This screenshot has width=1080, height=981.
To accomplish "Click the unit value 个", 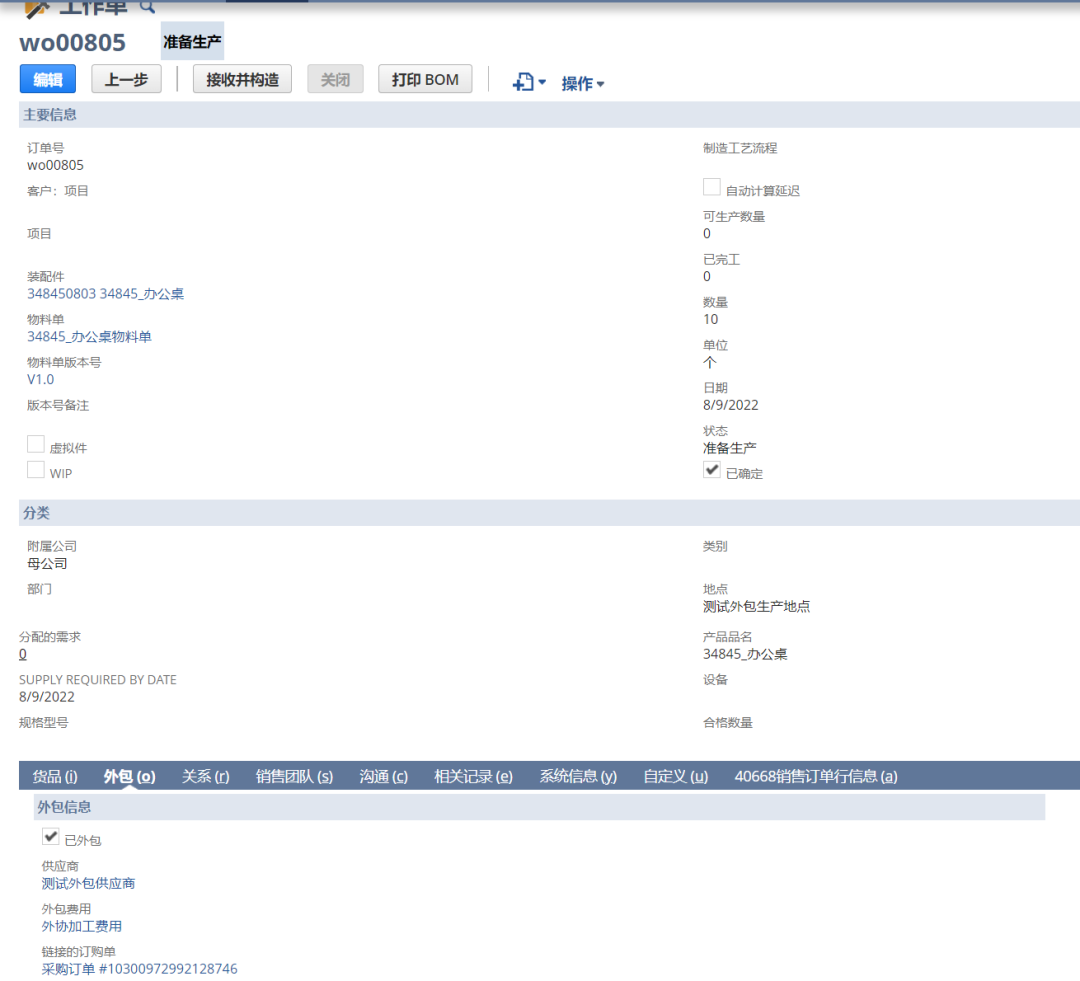I will [x=709, y=362].
